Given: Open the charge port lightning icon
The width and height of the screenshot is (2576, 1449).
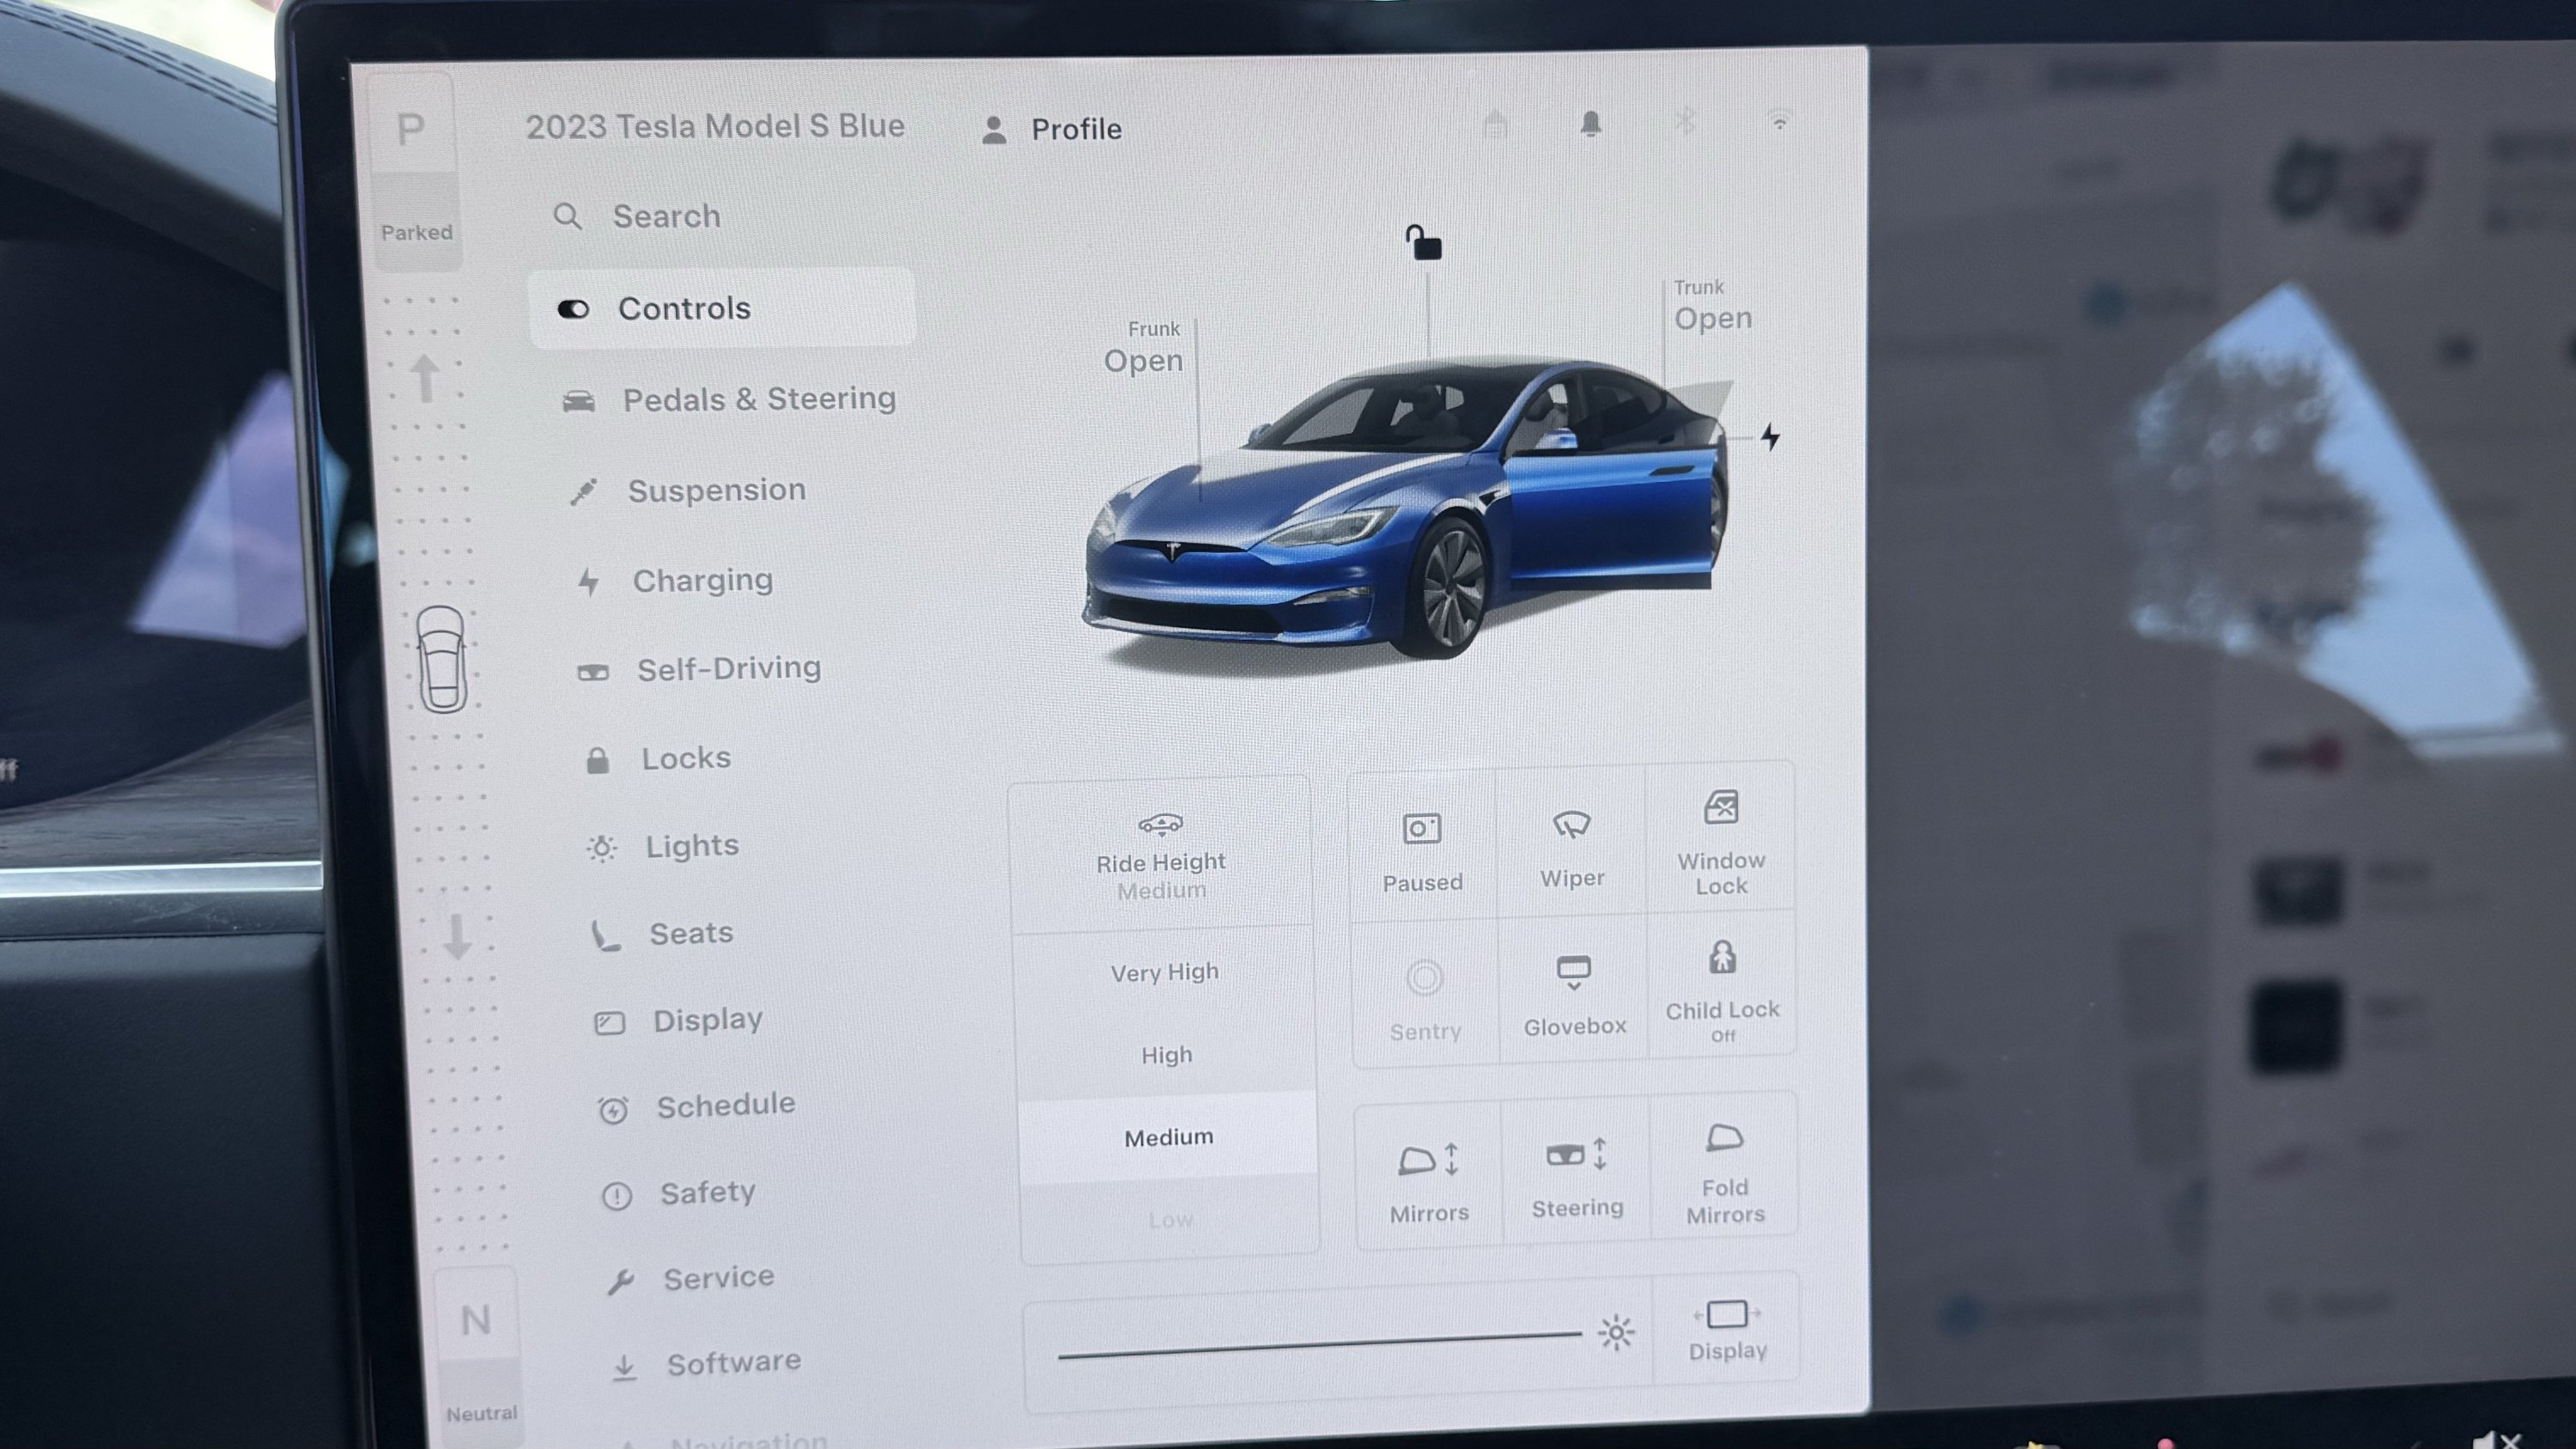Looking at the screenshot, I should 1770,437.
